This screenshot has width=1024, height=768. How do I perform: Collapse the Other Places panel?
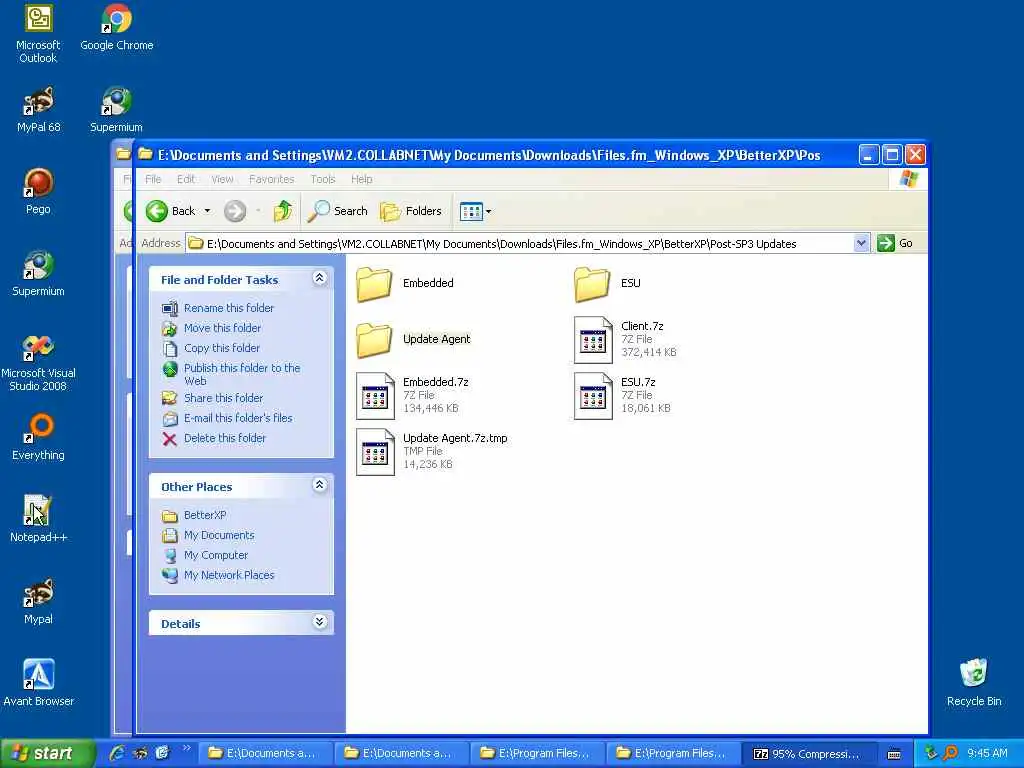pos(319,485)
